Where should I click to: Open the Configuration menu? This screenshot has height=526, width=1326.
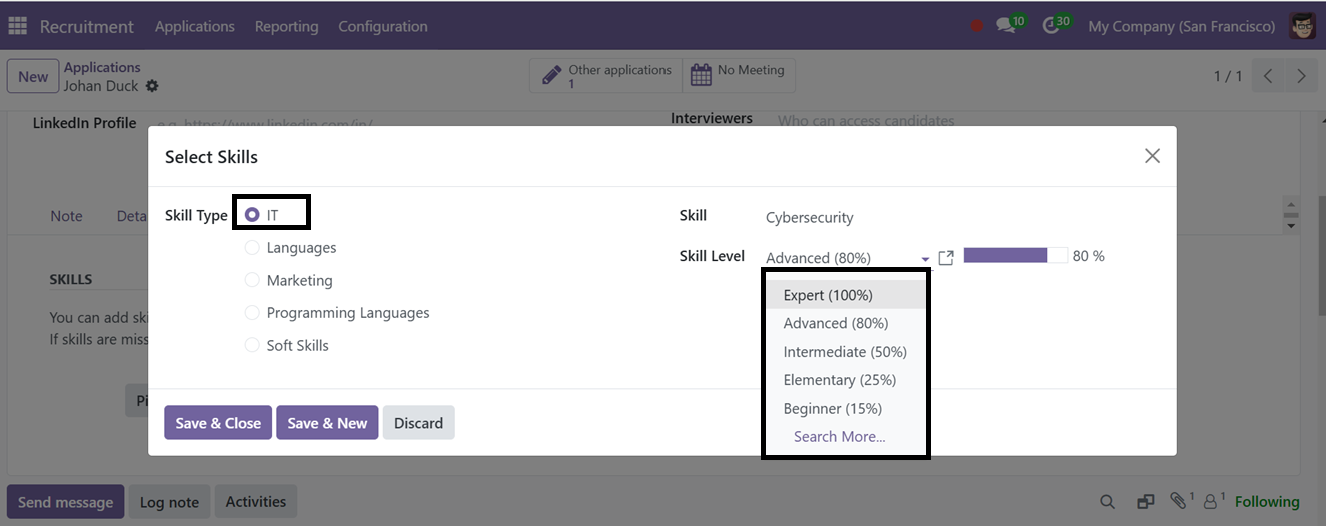383,26
